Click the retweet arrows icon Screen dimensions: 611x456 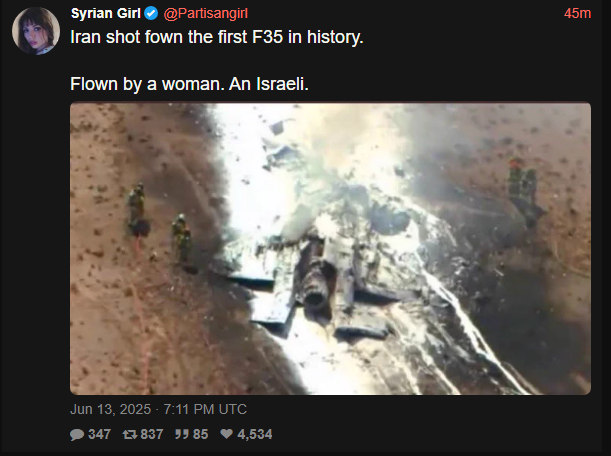130,434
